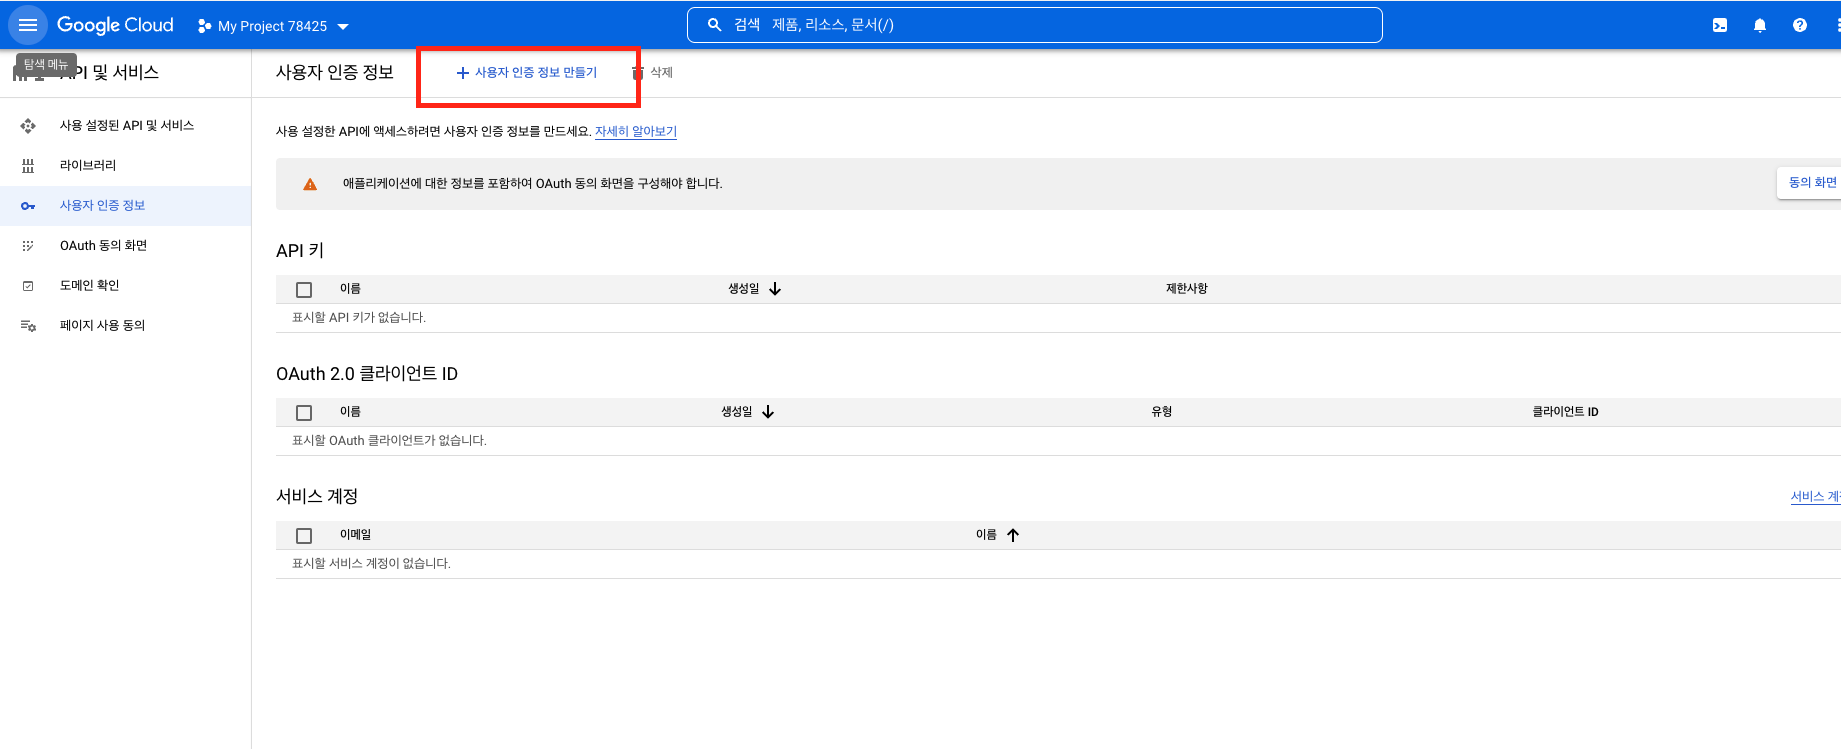Open My Project 78425 project selector
This screenshot has width=1841, height=749.
pyautogui.click(x=274, y=26)
